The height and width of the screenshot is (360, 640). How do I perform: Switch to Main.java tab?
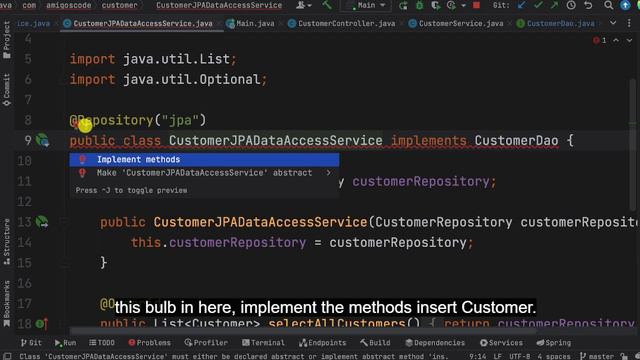(250, 24)
